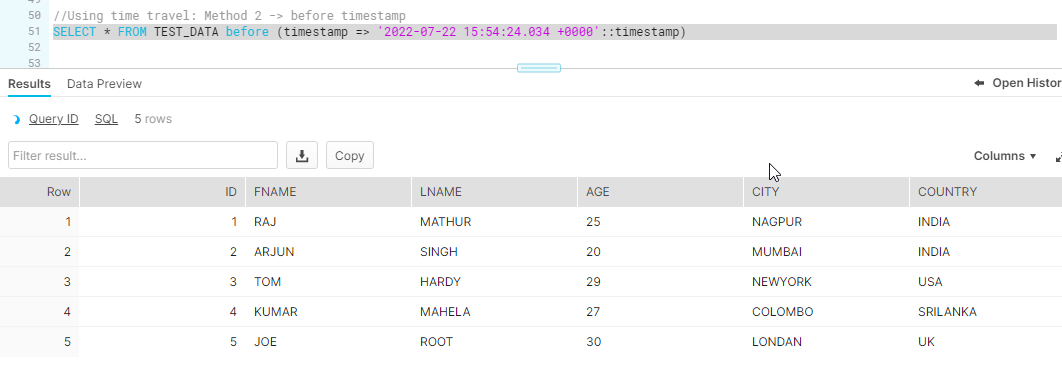Select the HARDY cell

494,281
